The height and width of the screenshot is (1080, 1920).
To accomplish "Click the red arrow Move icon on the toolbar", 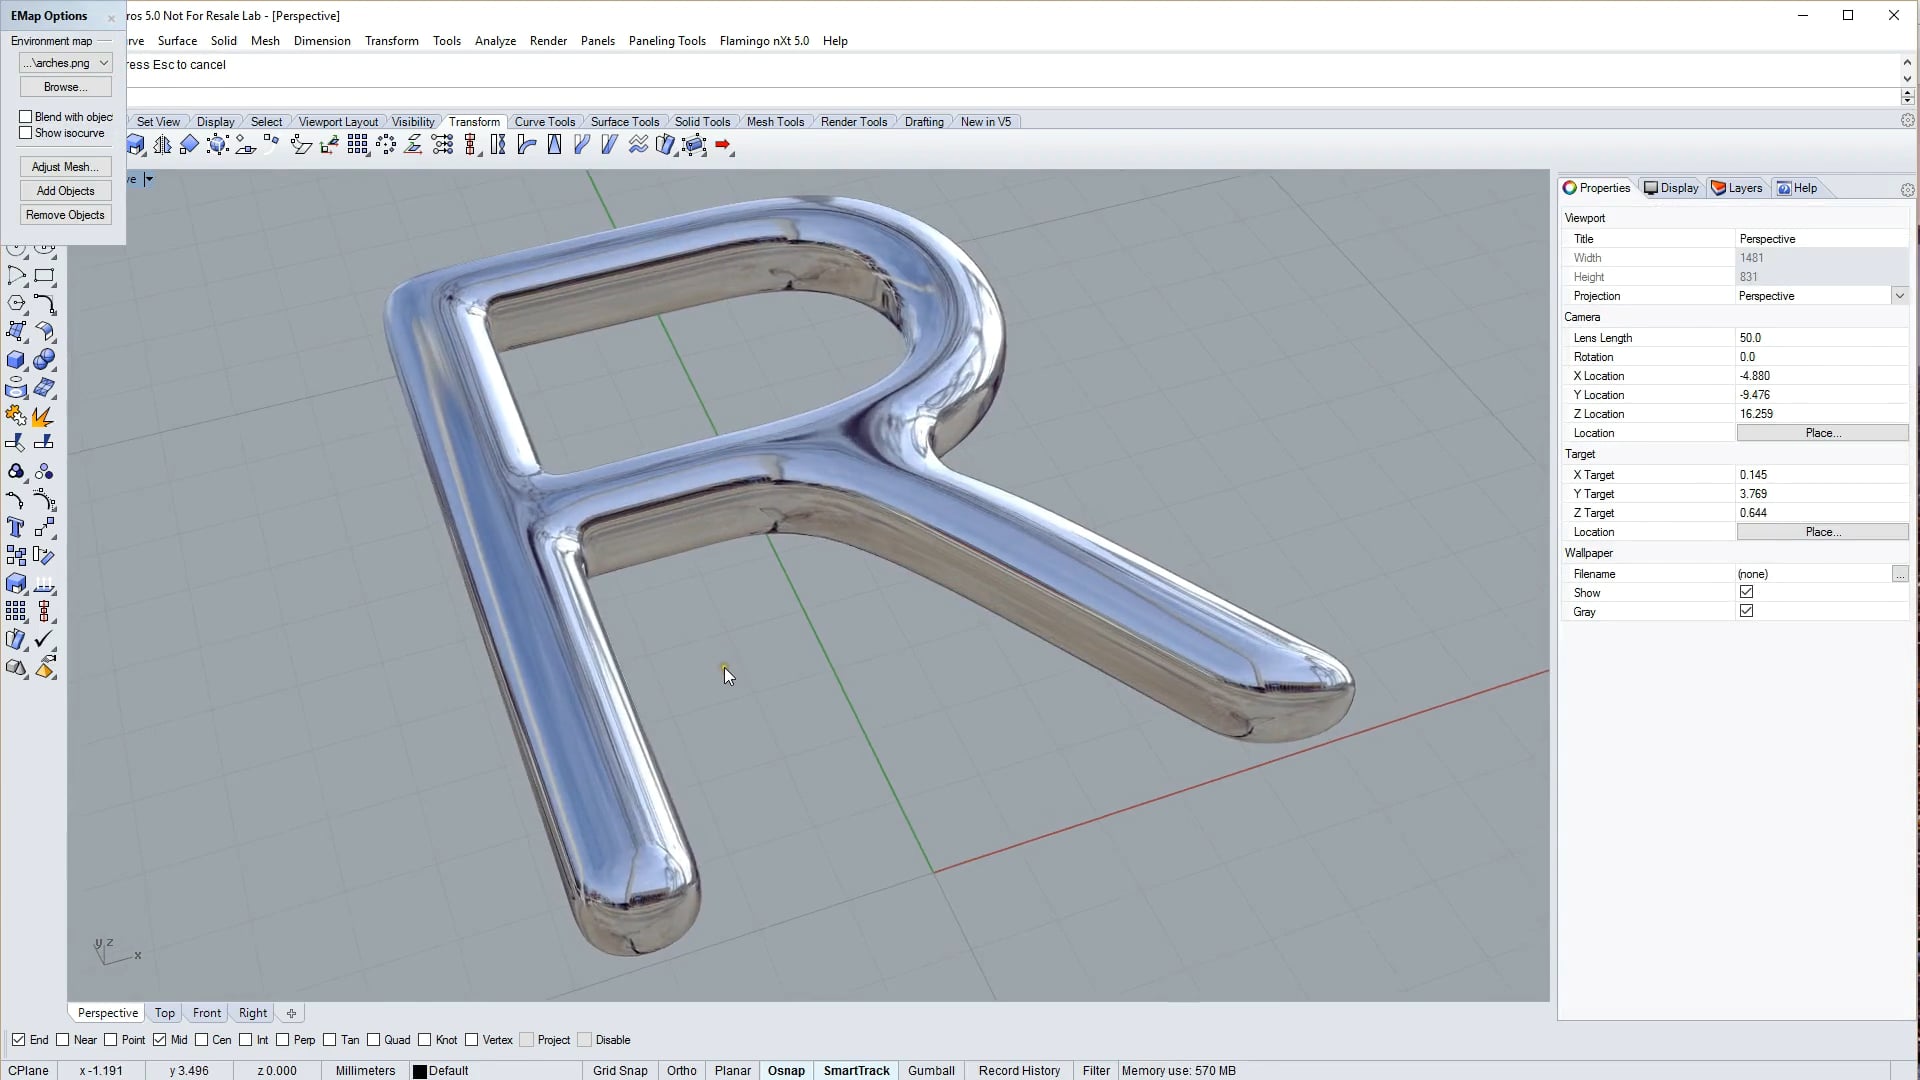I will tap(724, 145).
